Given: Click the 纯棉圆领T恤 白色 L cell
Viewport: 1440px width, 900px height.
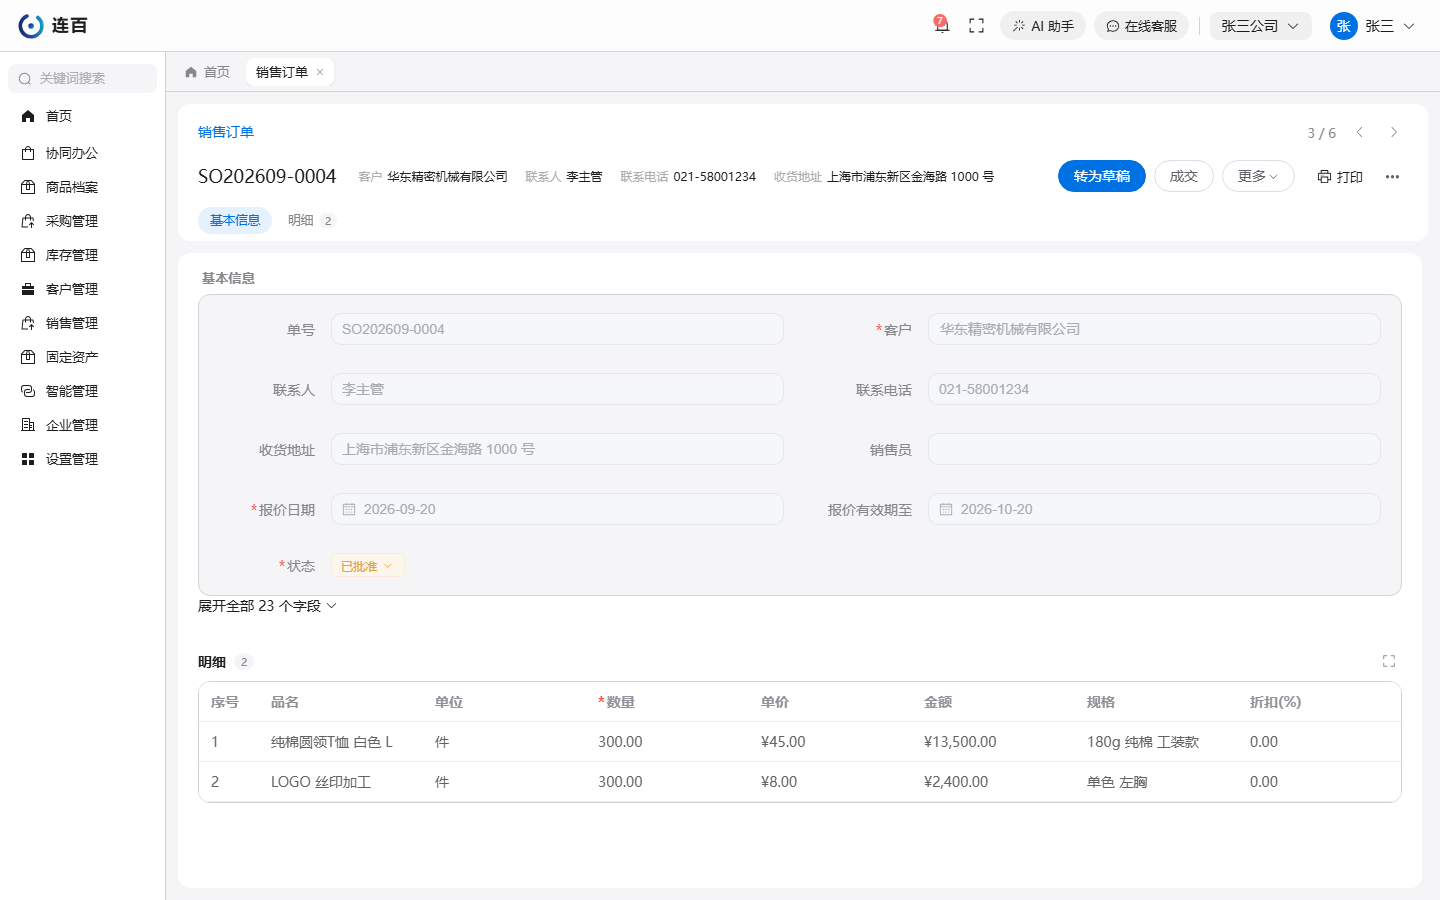Looking at the screenshot, I should coord(332,742).
